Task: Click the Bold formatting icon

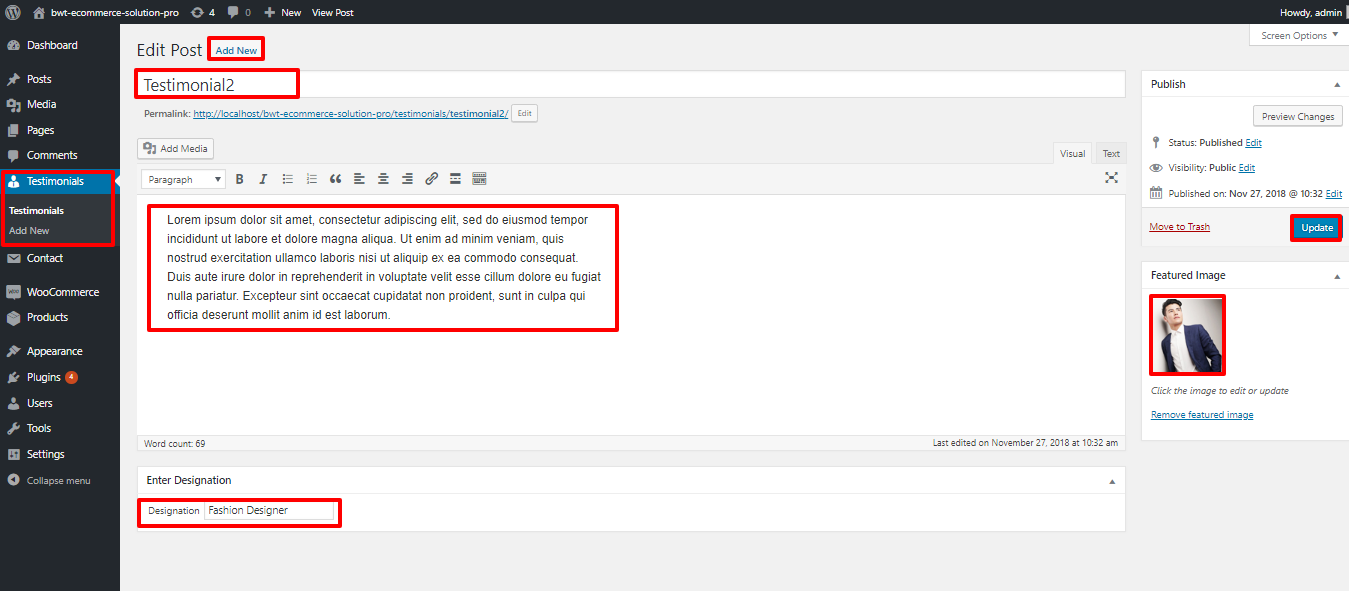Action: (239, 179)
